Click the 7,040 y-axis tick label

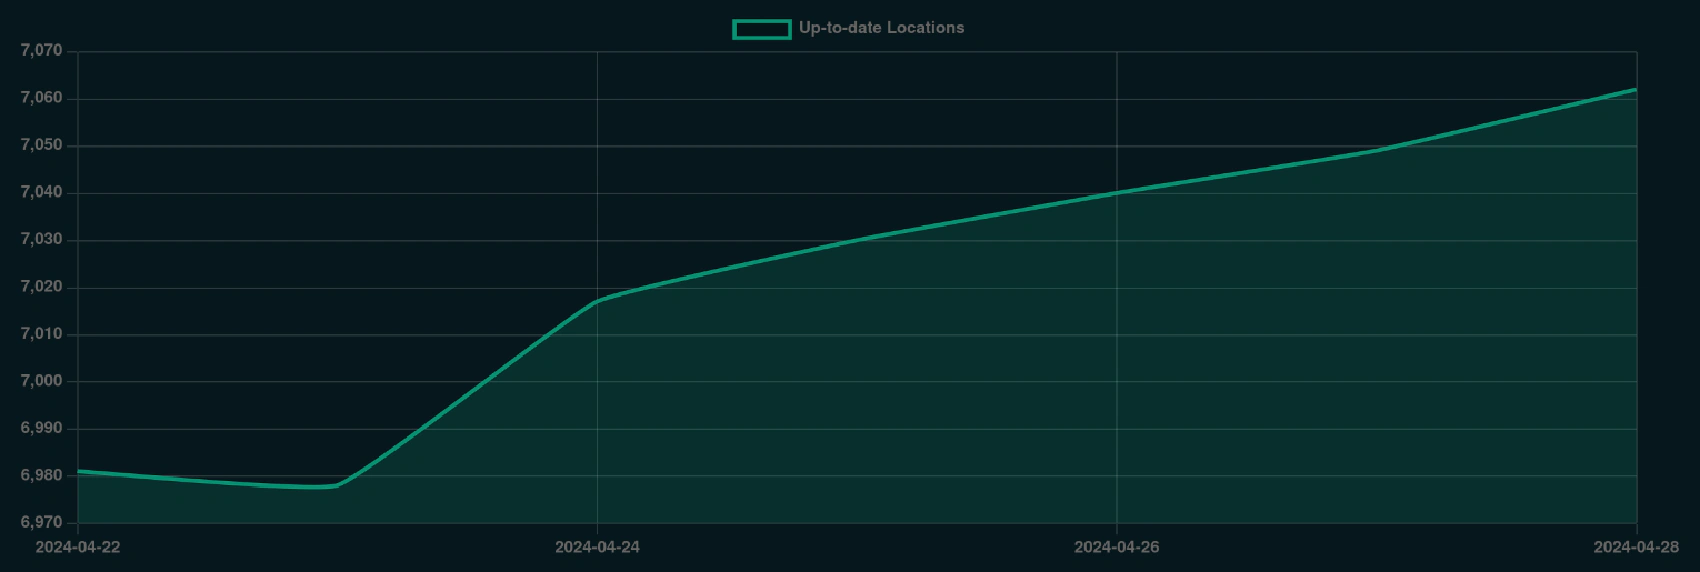(41, 192)
